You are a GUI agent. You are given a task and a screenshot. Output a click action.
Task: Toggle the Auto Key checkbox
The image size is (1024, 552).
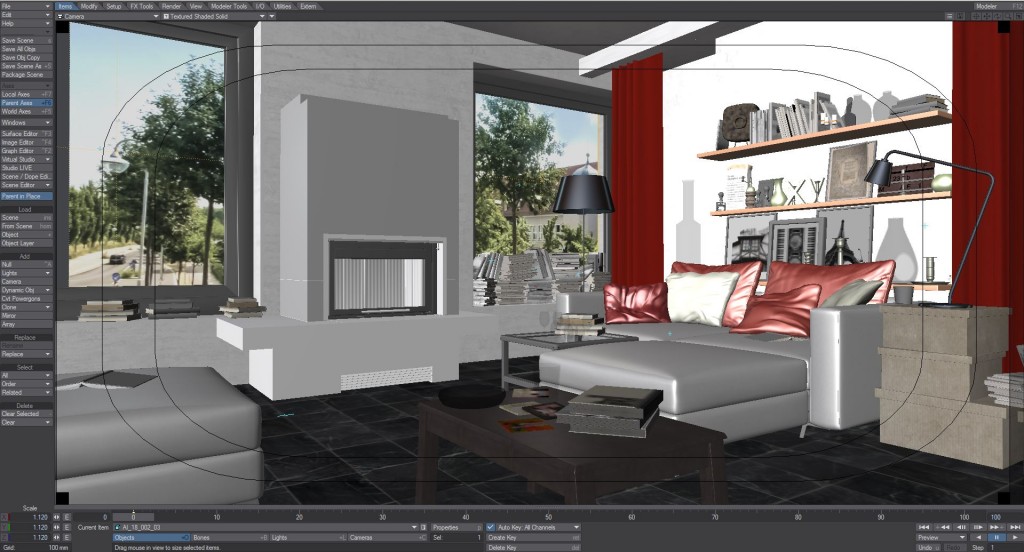point(490,527)
